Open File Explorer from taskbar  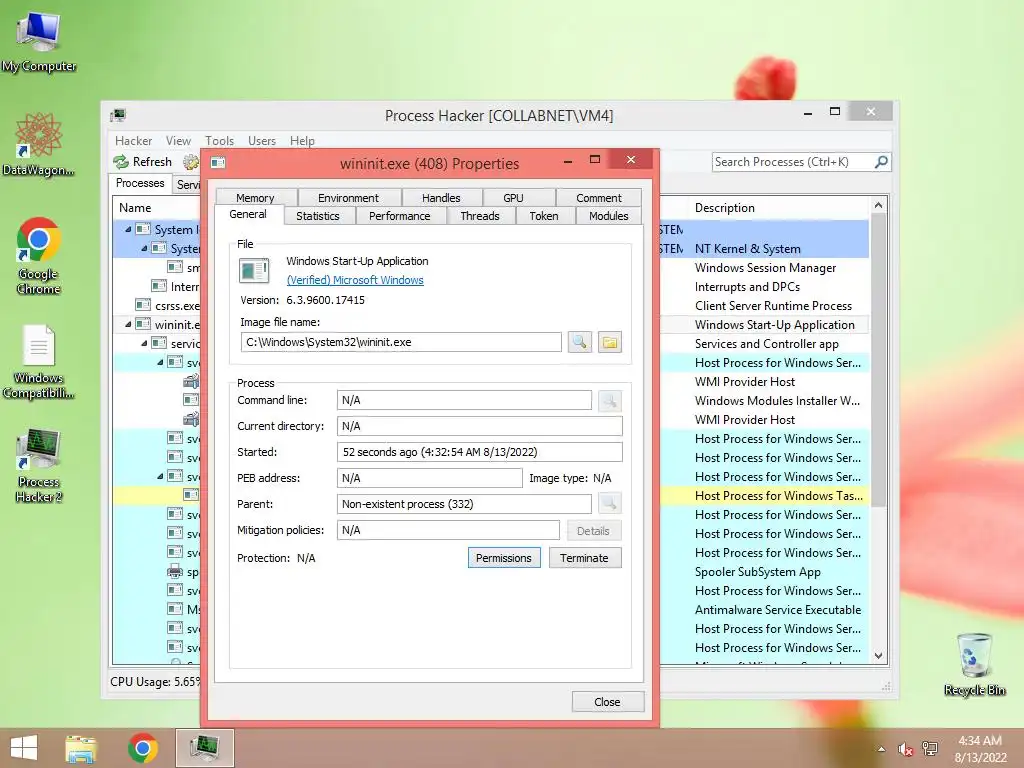pyautogui.click(x=81, y=748)
